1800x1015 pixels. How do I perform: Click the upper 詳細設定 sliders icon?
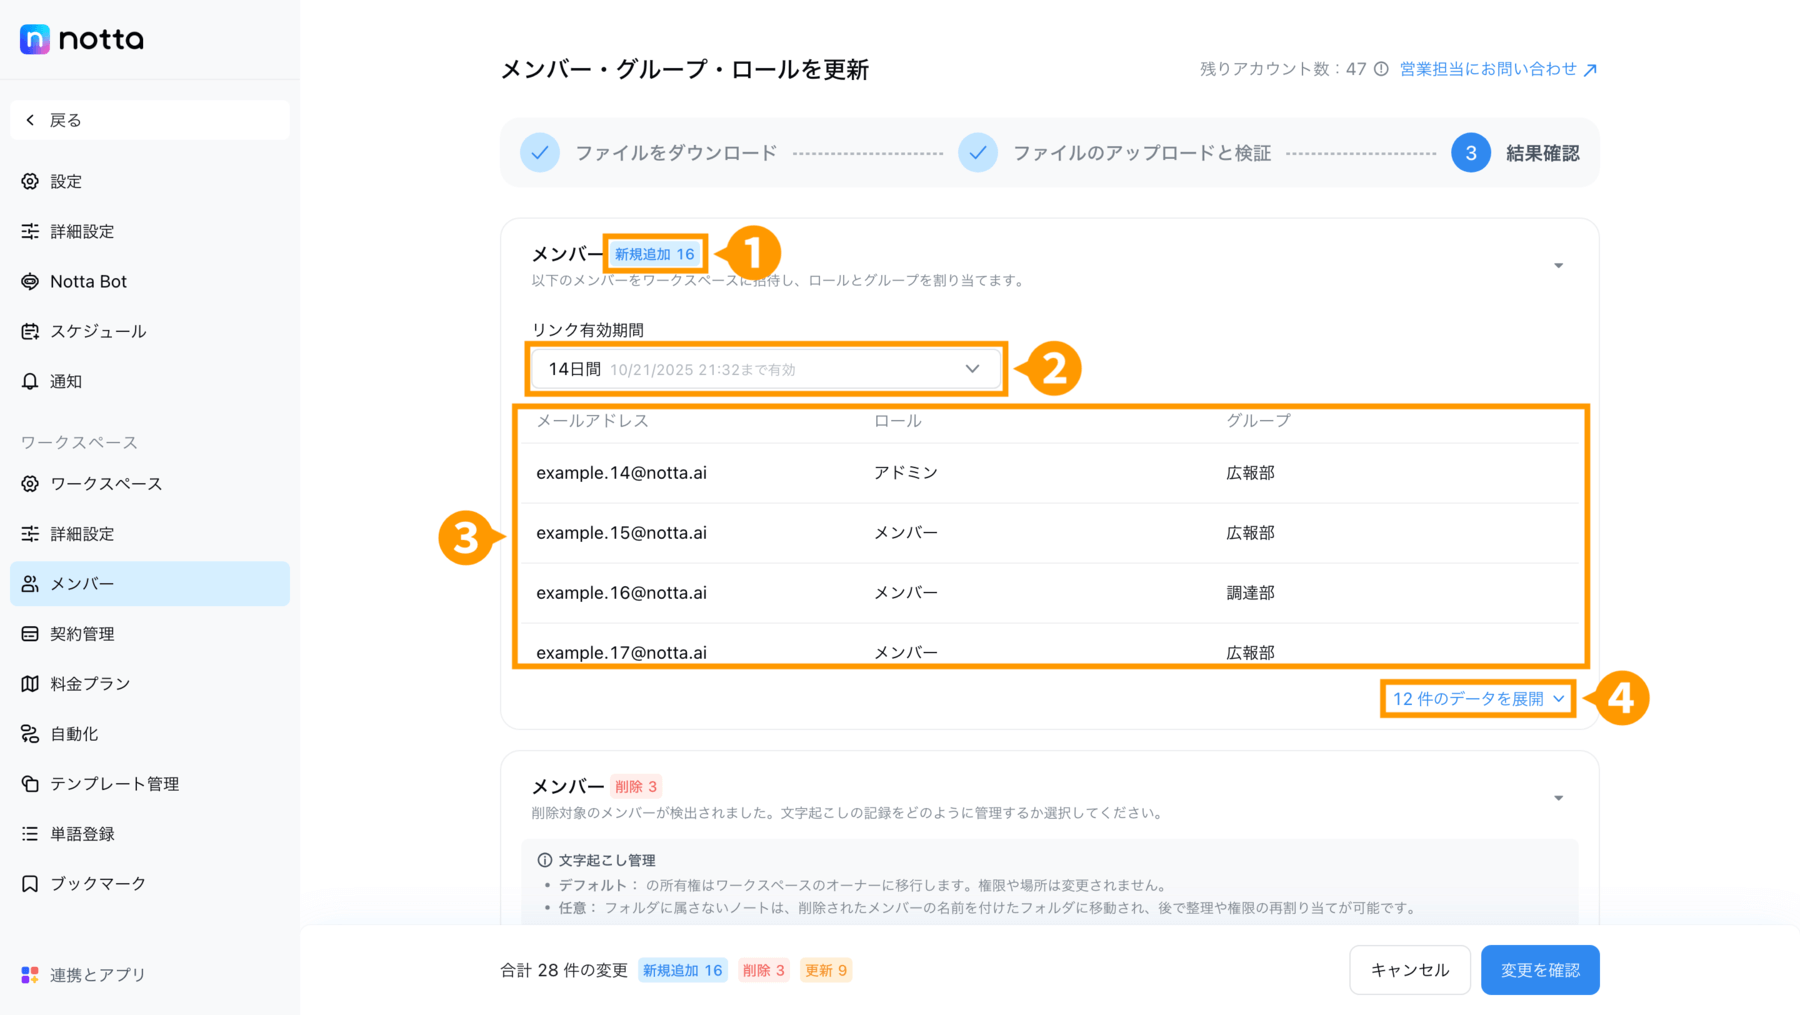pyautogui.click(x=30, y=231)
